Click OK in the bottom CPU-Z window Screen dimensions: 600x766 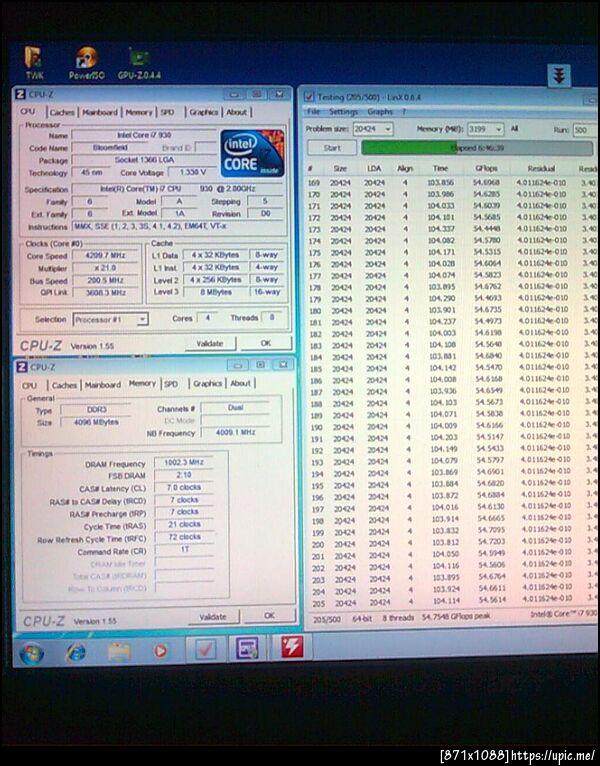(269, 616)
